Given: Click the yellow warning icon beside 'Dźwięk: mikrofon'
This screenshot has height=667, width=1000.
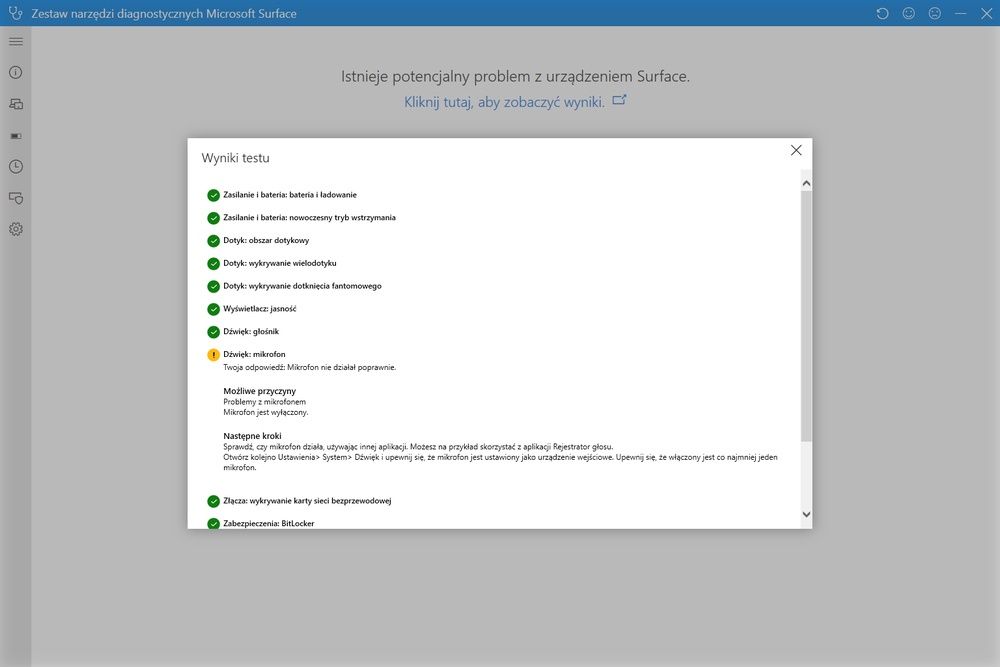Looking at the screenshot, I should pos(214,355).
